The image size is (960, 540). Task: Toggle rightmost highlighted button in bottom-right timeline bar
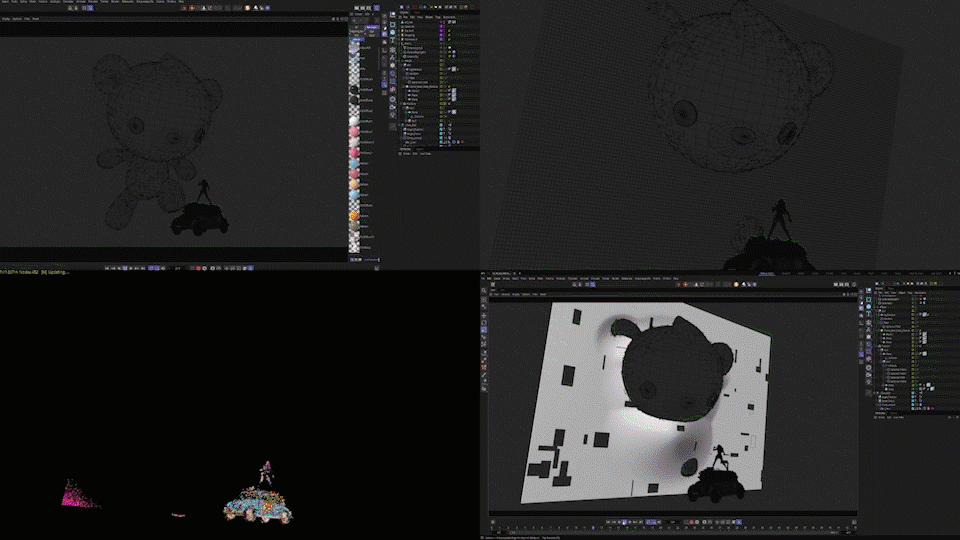739,522
